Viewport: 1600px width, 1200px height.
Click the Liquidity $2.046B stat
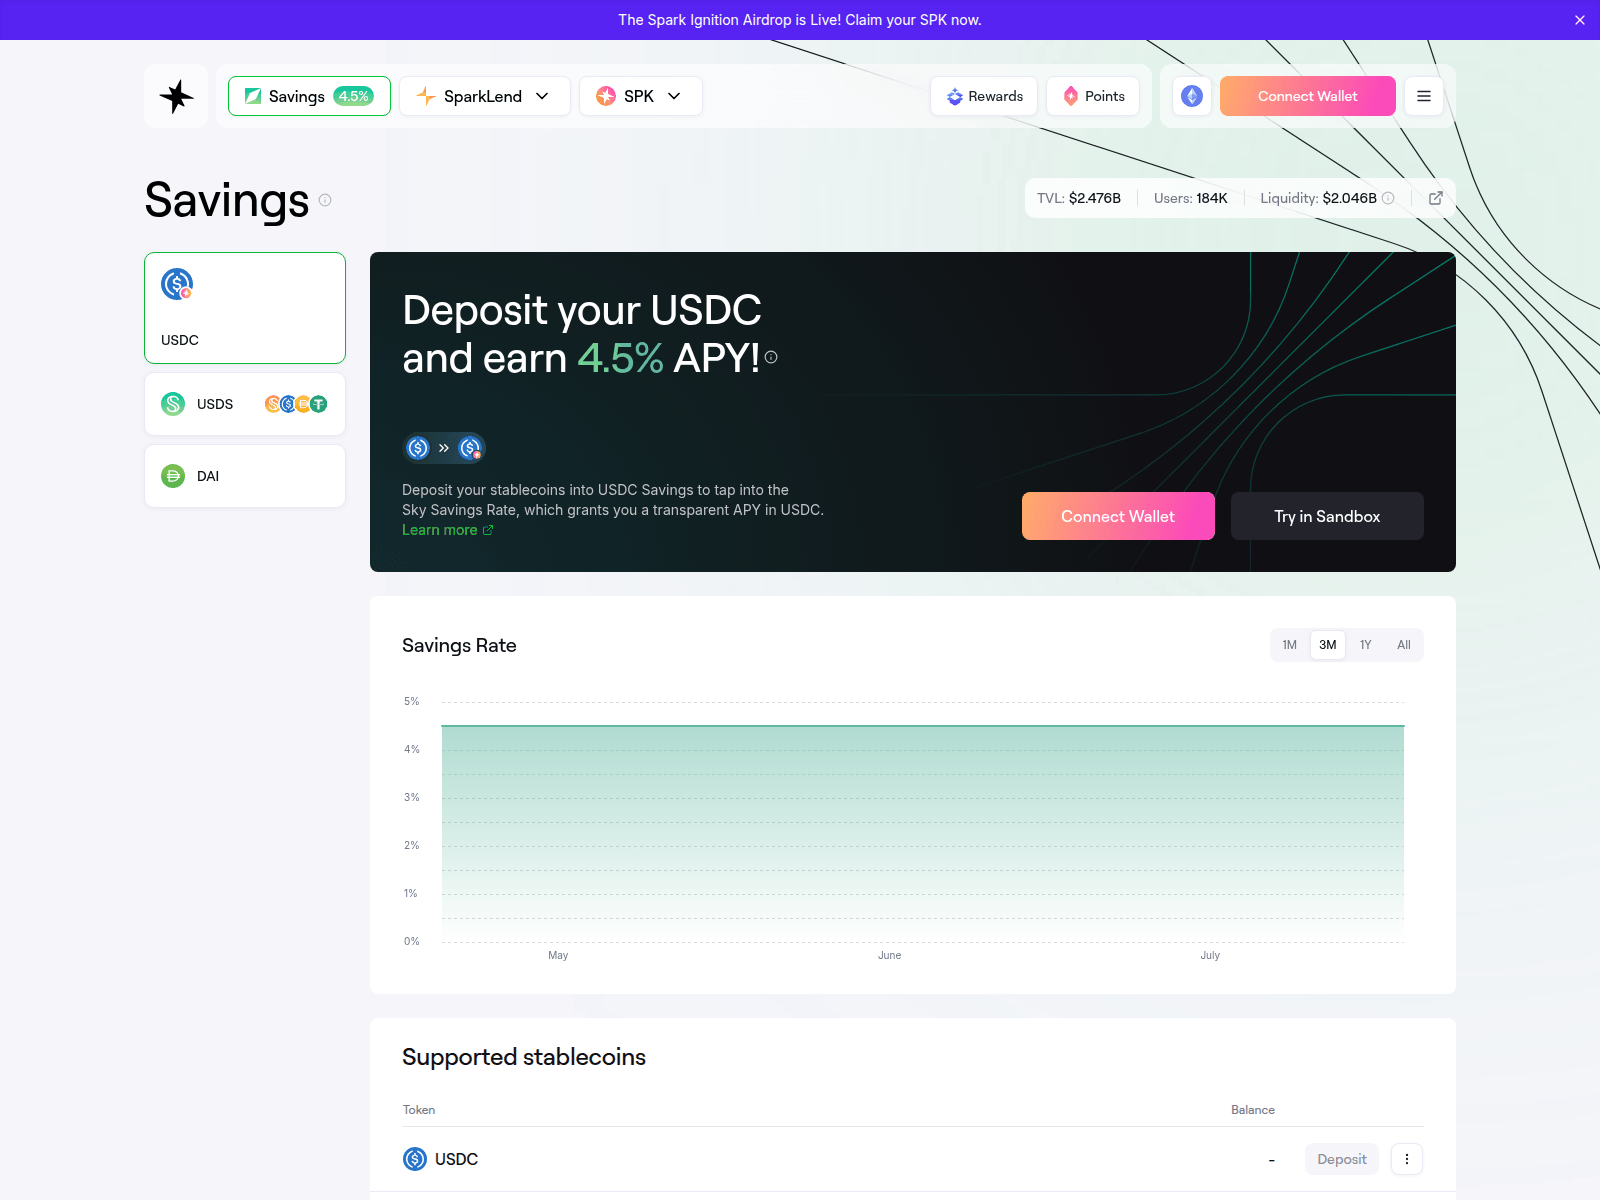[1318, 198]
